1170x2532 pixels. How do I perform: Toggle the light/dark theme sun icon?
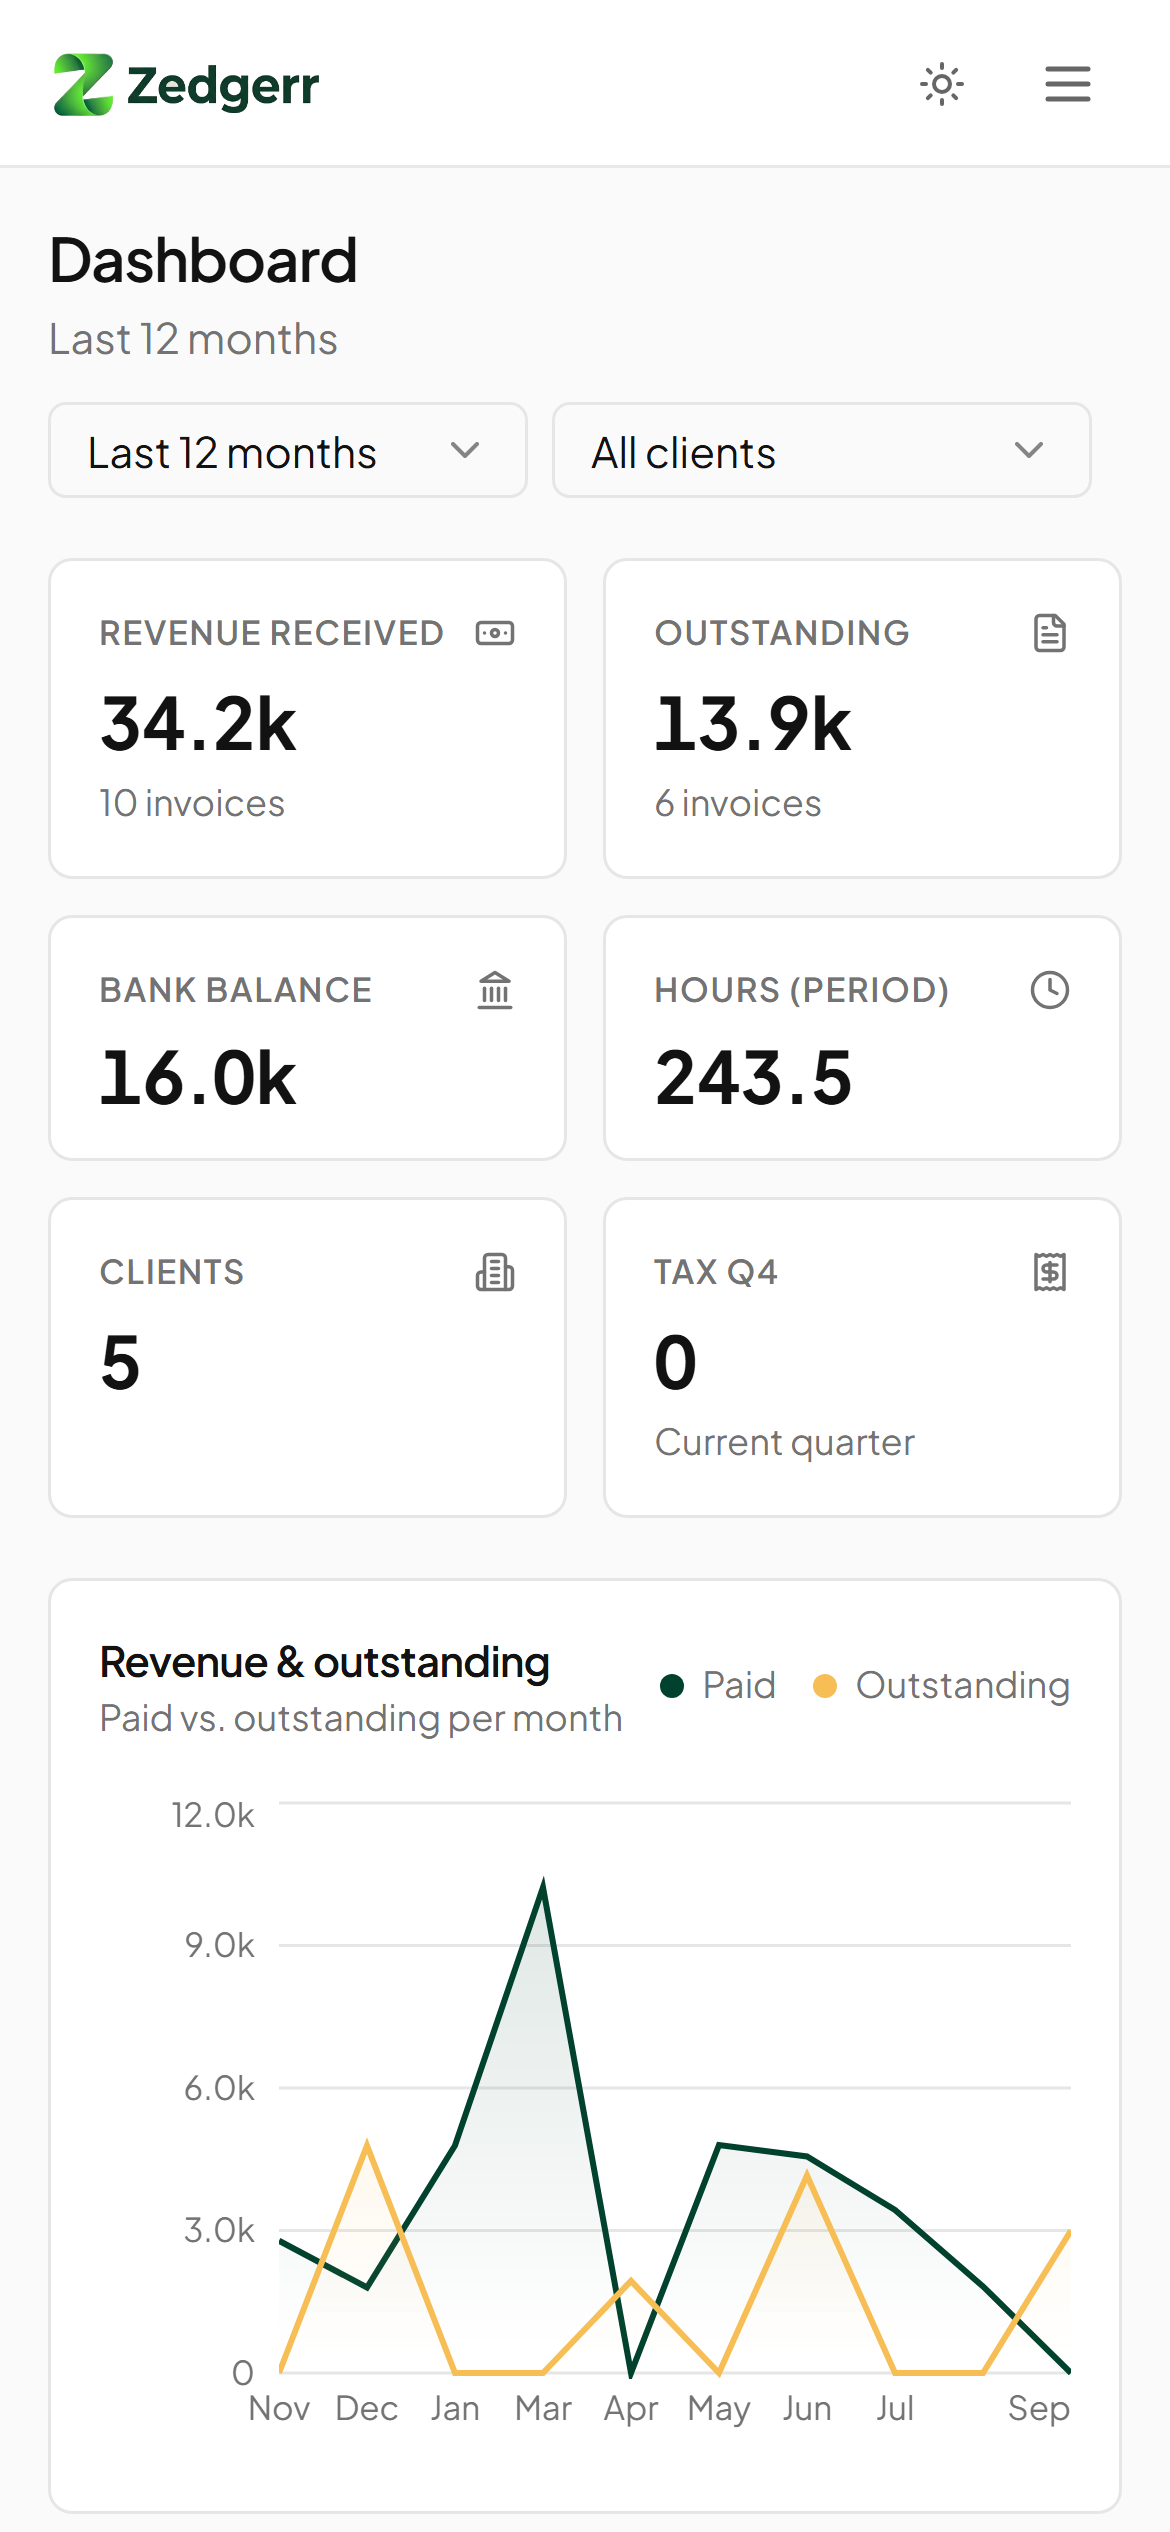[941, 84]
